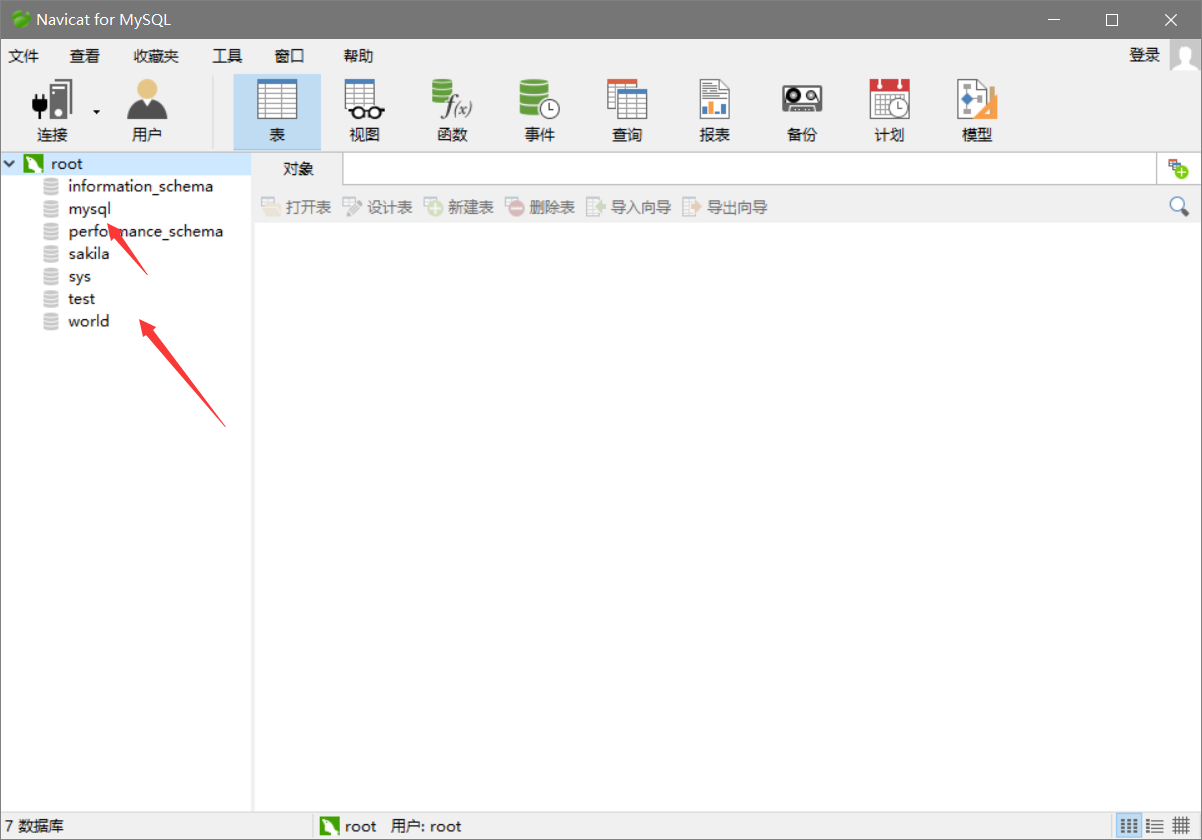Select the 备份 (Backup) toolbar icon

(802, 111)
